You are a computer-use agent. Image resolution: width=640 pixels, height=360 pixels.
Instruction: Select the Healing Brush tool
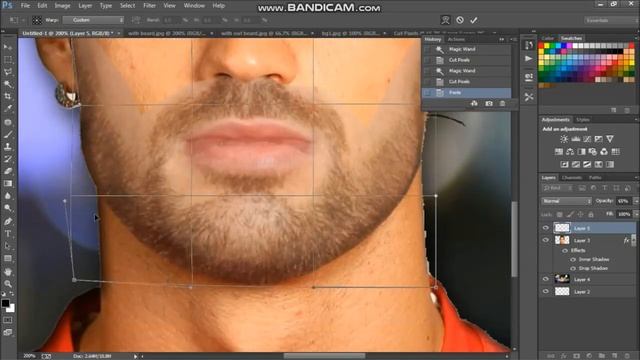pos(8,122)
